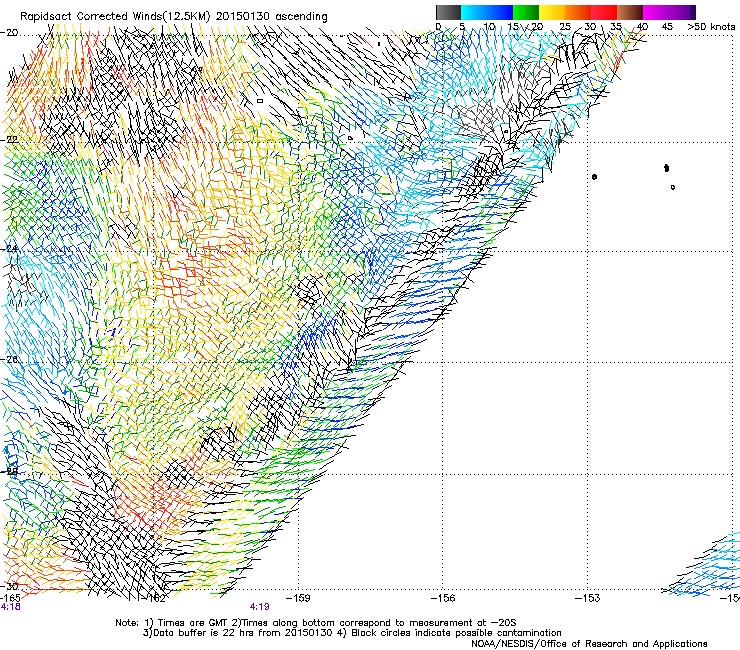Click the '-22' latitude axis label
The image size is (740, 650).
(x=9, y=140)
